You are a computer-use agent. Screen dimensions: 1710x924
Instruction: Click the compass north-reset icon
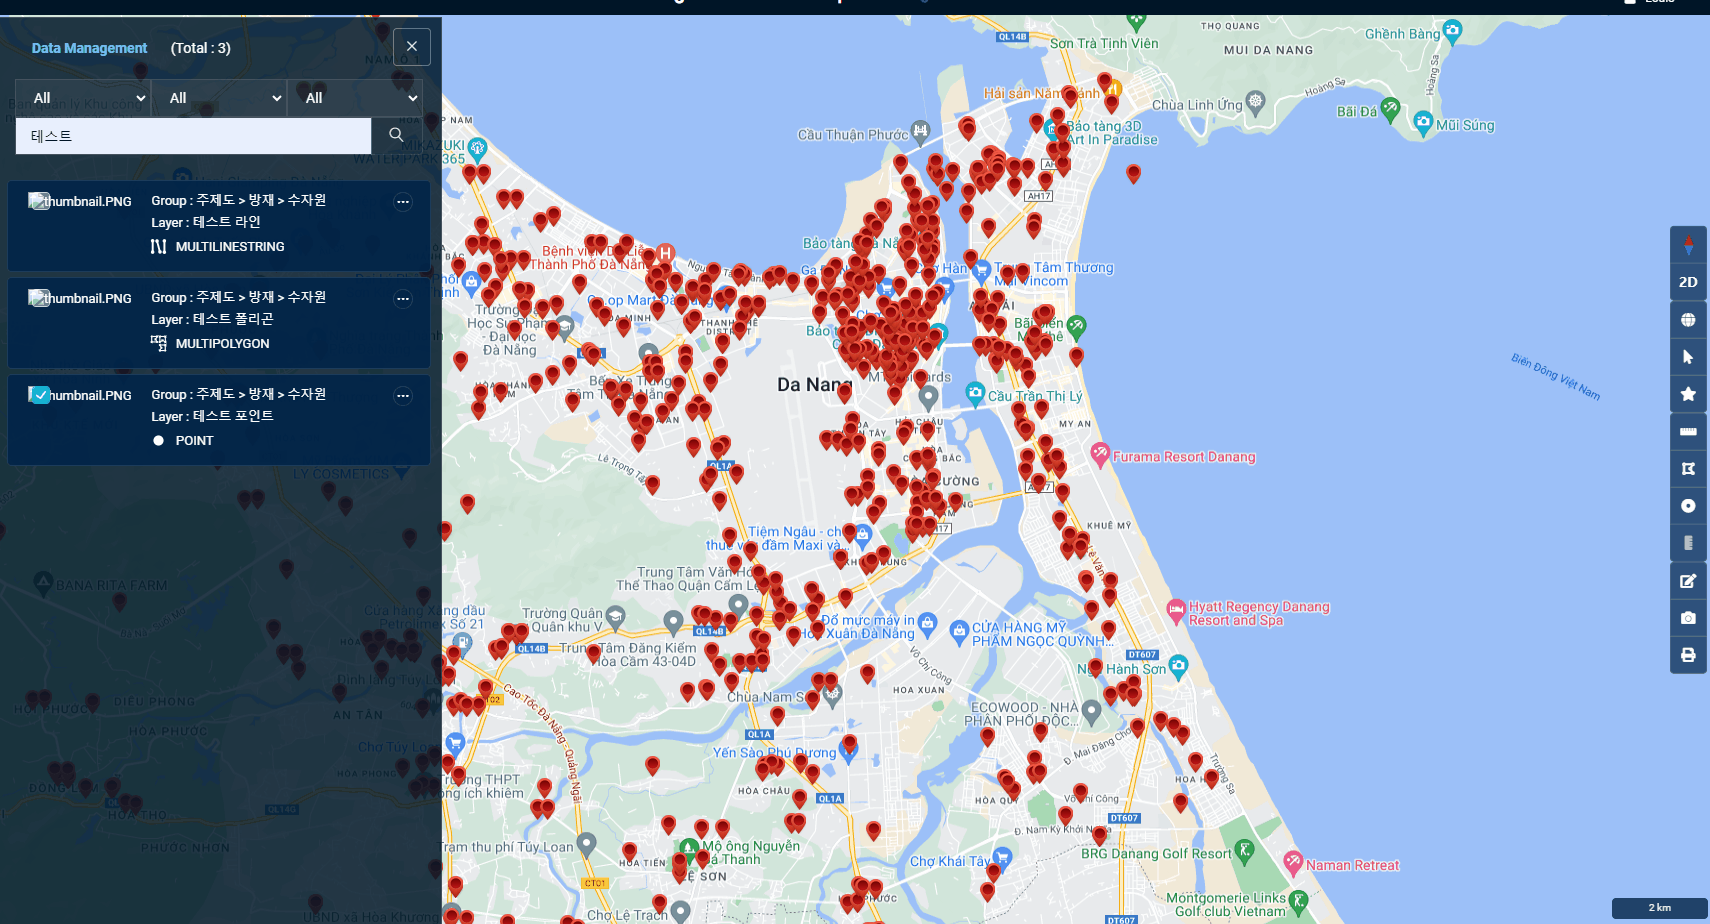point(1688,245)
